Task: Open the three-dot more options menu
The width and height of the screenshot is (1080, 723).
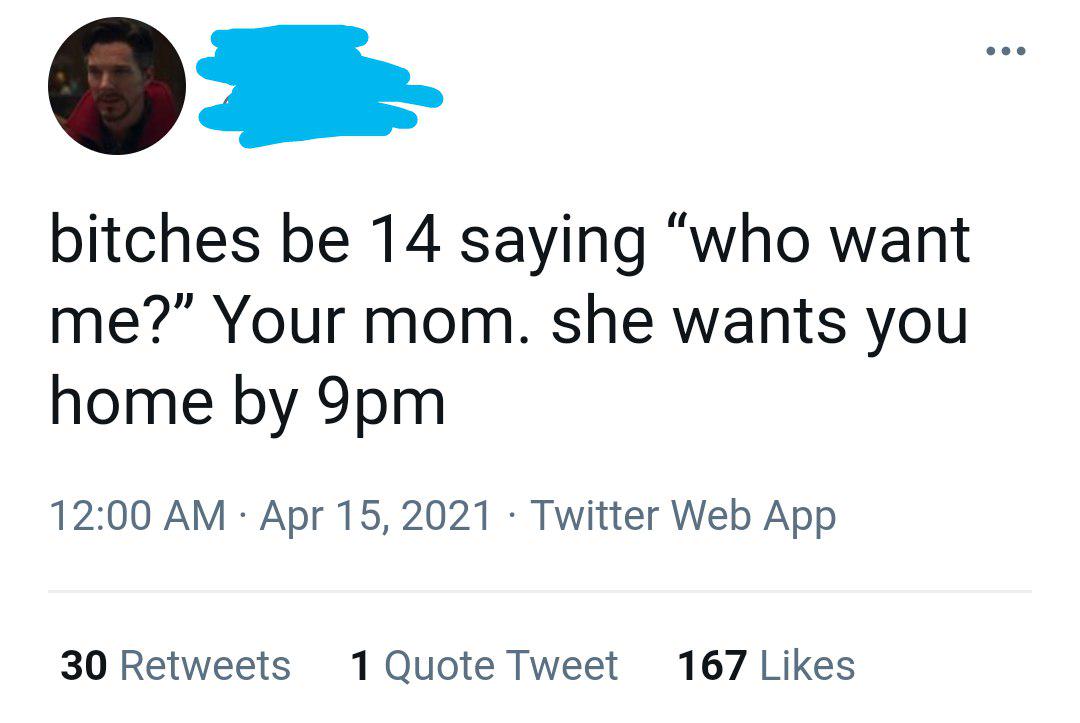Action: (x=1006, y=51)
